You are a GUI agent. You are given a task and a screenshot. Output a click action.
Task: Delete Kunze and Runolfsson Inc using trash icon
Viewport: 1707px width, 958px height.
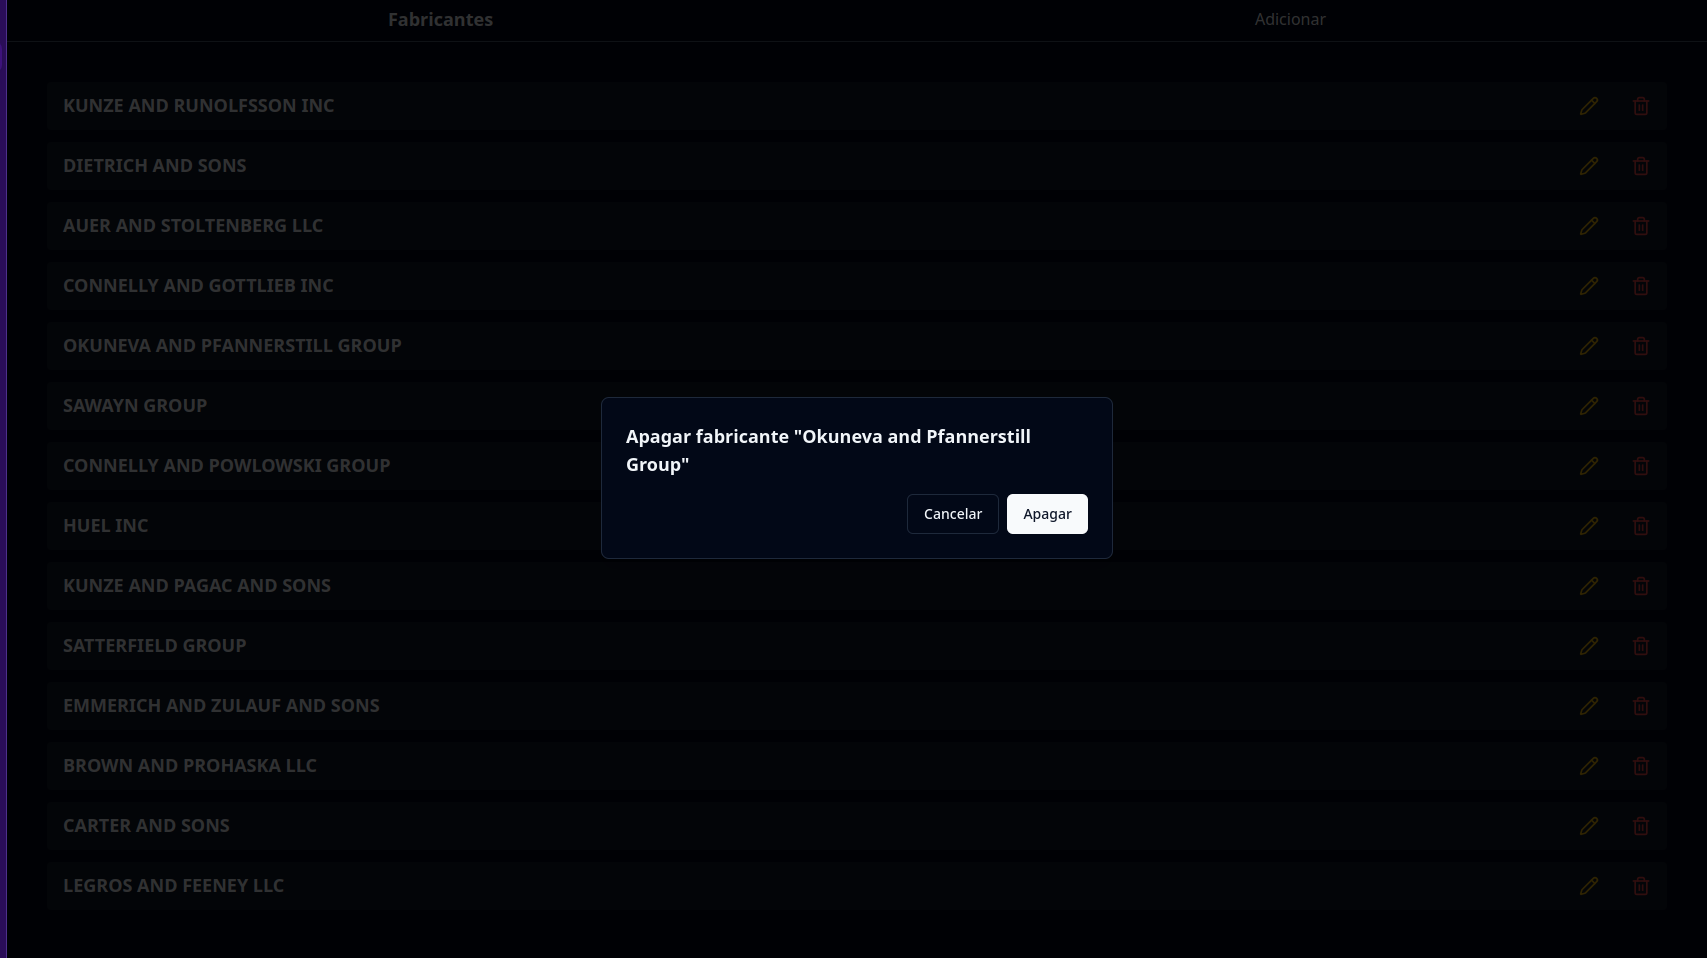1640,106
